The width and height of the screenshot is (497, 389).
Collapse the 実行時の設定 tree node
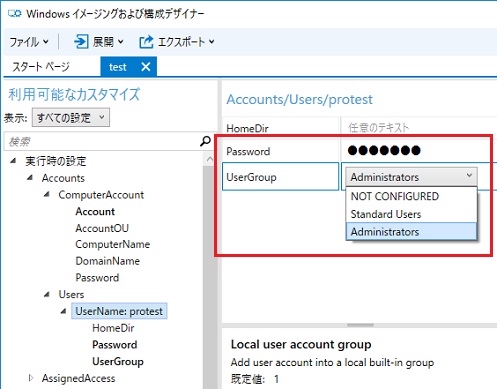pos(13,161)
